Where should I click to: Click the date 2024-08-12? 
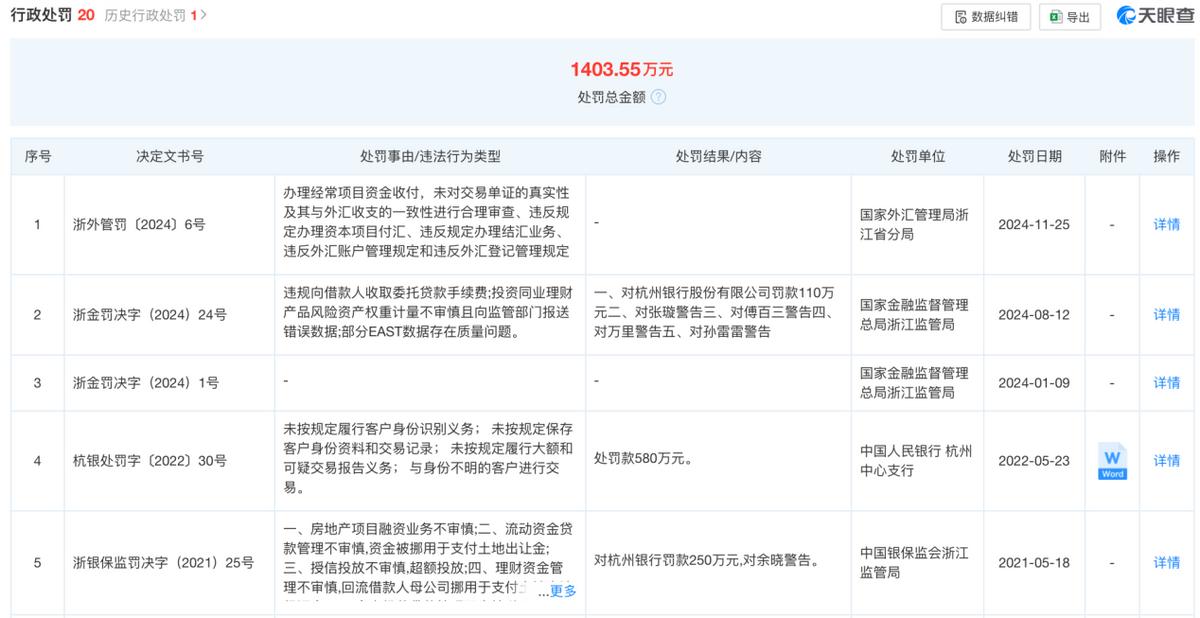click(1034, 315)
